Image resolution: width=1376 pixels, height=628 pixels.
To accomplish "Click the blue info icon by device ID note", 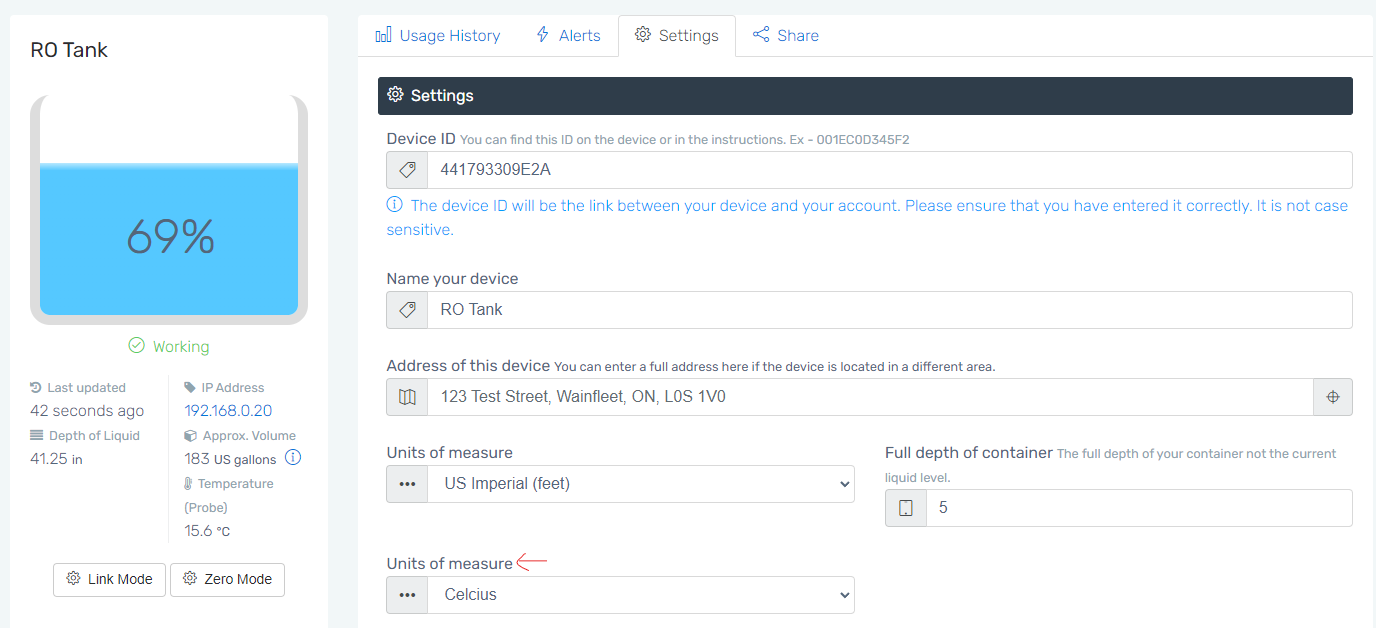I will coord(395,205).
